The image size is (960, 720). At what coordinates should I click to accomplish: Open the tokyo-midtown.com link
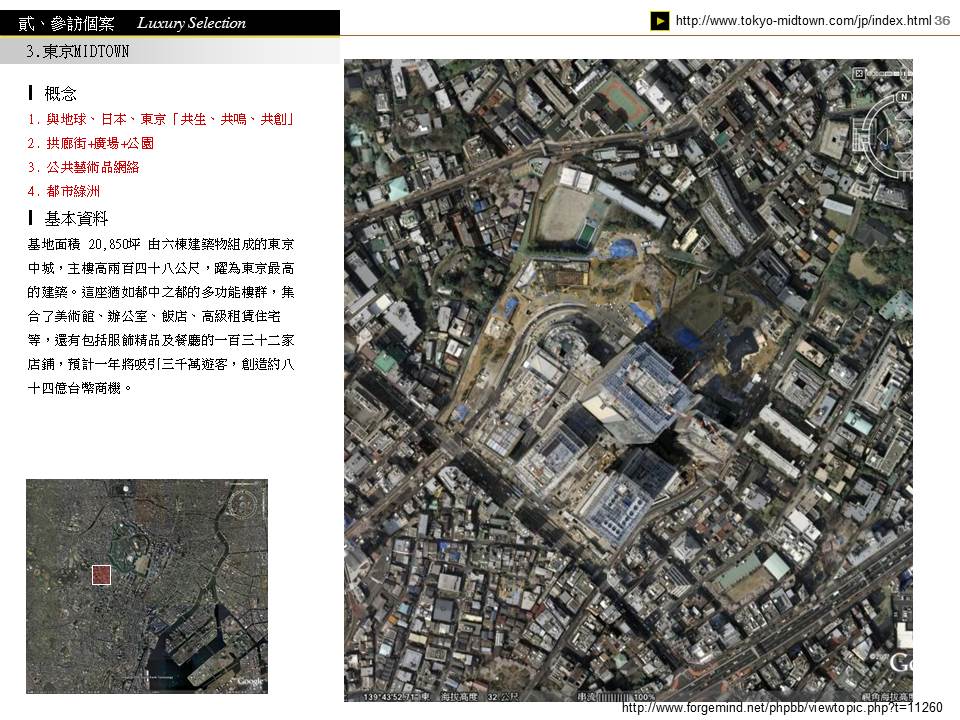803,21
